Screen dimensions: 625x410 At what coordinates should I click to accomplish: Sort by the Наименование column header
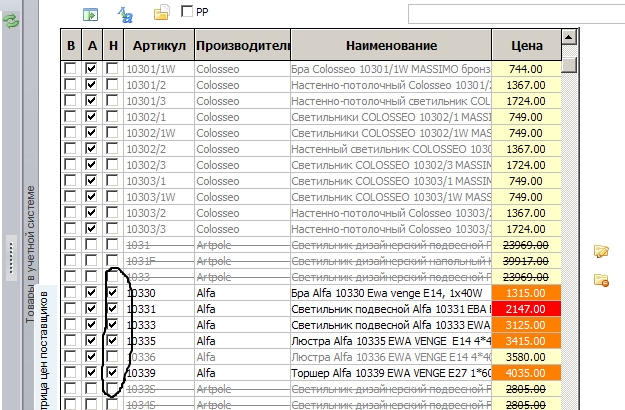391,45
